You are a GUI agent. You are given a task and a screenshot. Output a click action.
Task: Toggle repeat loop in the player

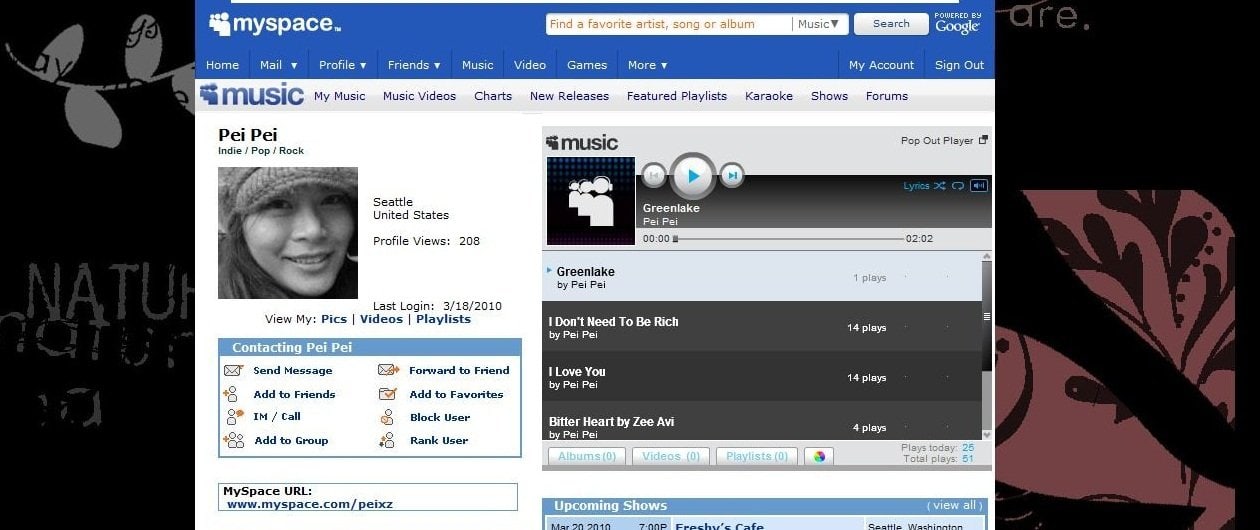tap(958, 186)
